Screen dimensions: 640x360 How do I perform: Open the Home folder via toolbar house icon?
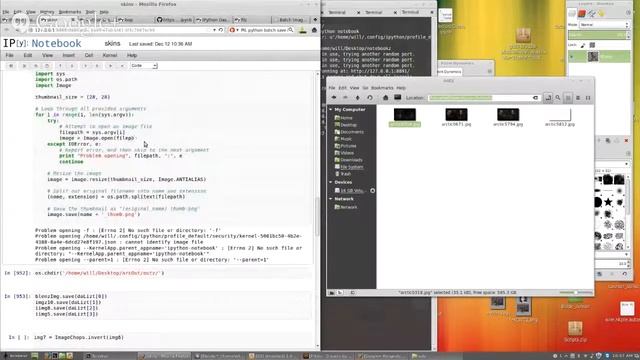(385, 98)
